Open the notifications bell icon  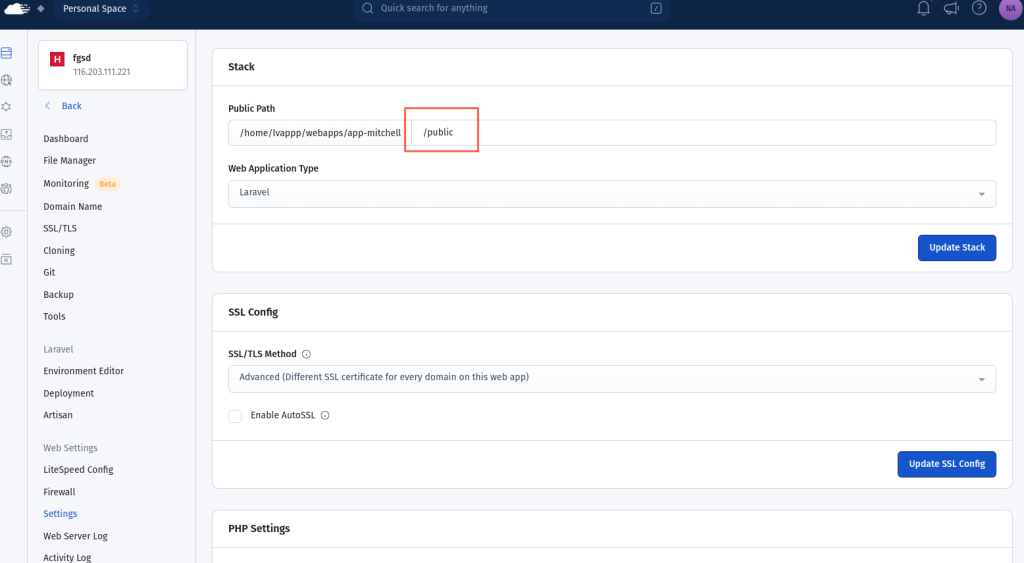[923, 9]
